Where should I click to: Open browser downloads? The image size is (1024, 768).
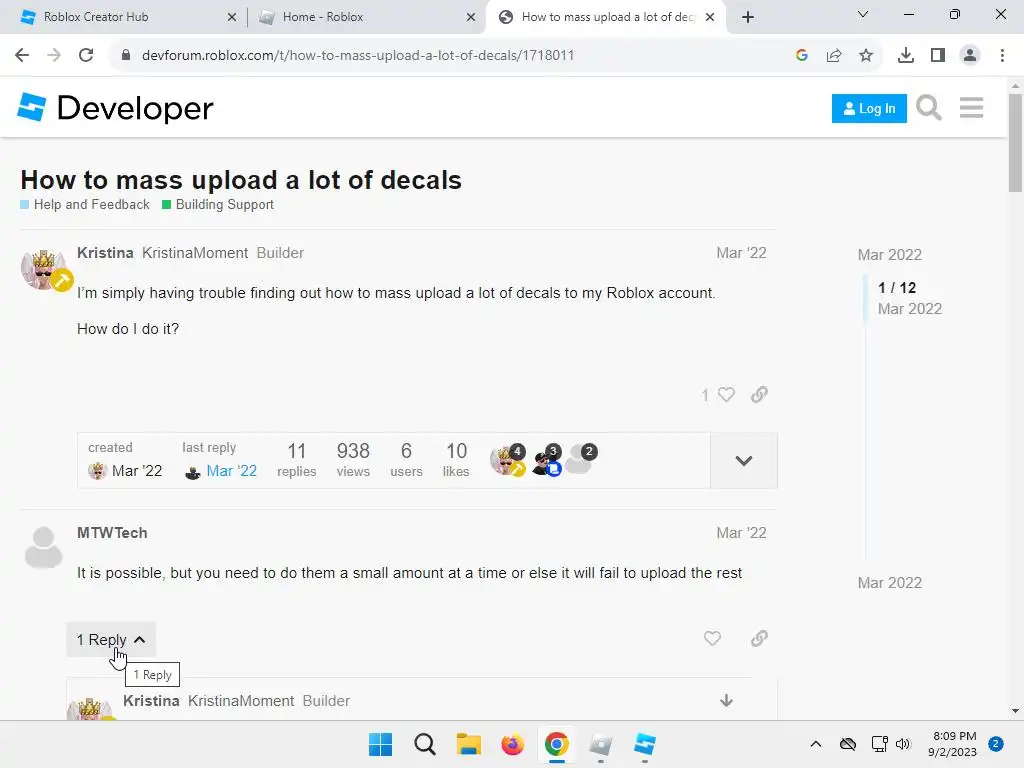(906, 55)
